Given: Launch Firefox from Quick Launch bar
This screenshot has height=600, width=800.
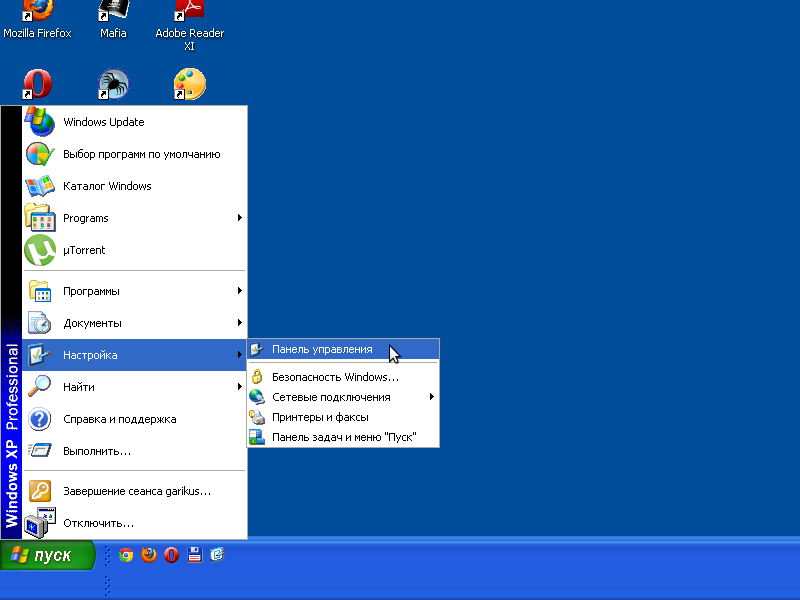Looking at the screenshot, I should [x=149, y=555].
